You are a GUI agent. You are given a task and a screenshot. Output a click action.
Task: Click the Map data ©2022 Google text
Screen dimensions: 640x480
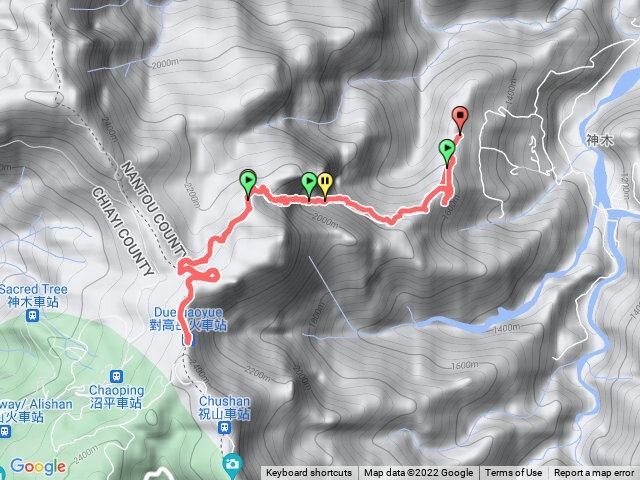pos(418,473)
